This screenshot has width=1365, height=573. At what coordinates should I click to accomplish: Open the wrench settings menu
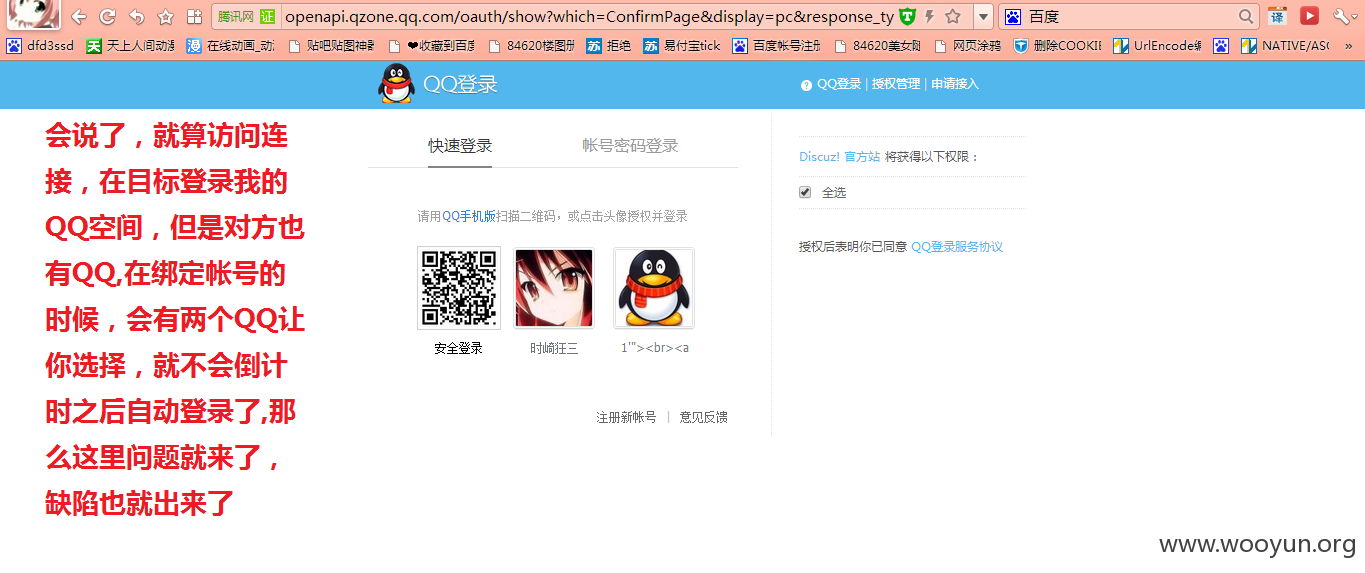pos(1341,17)
